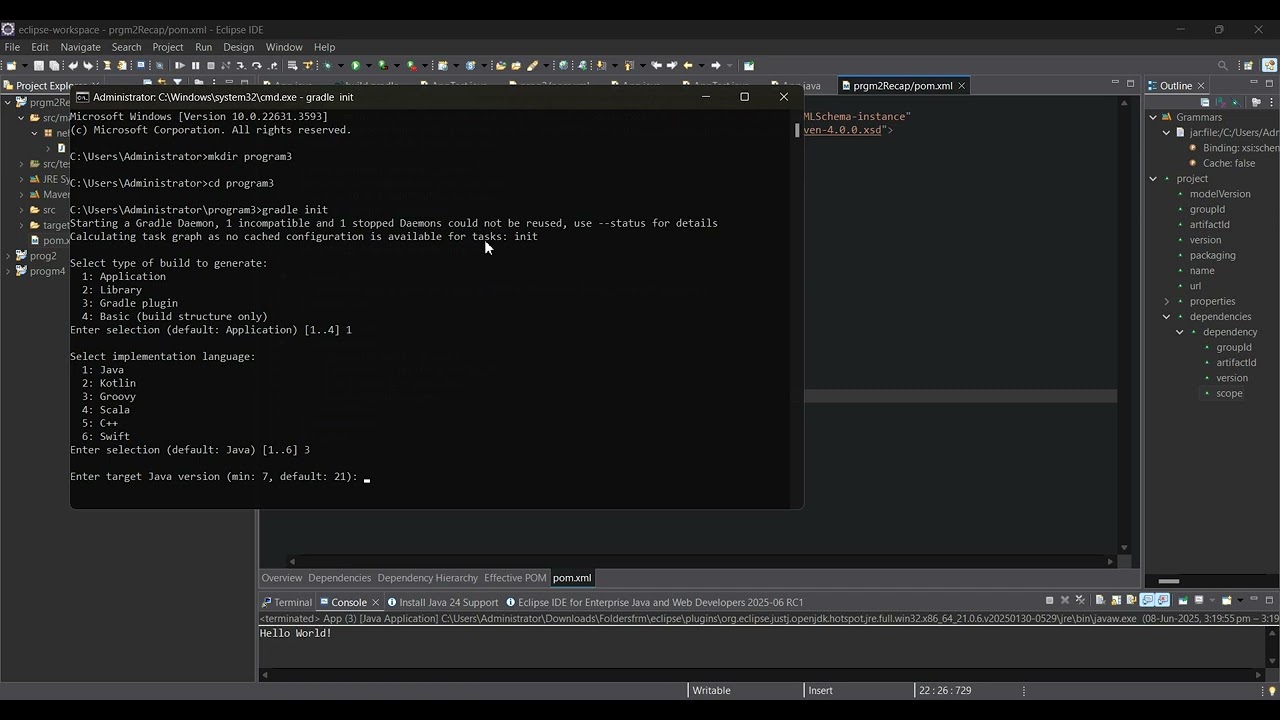Open the Navigate menu
Screen dimensions: 1280x720
[80, 47]
